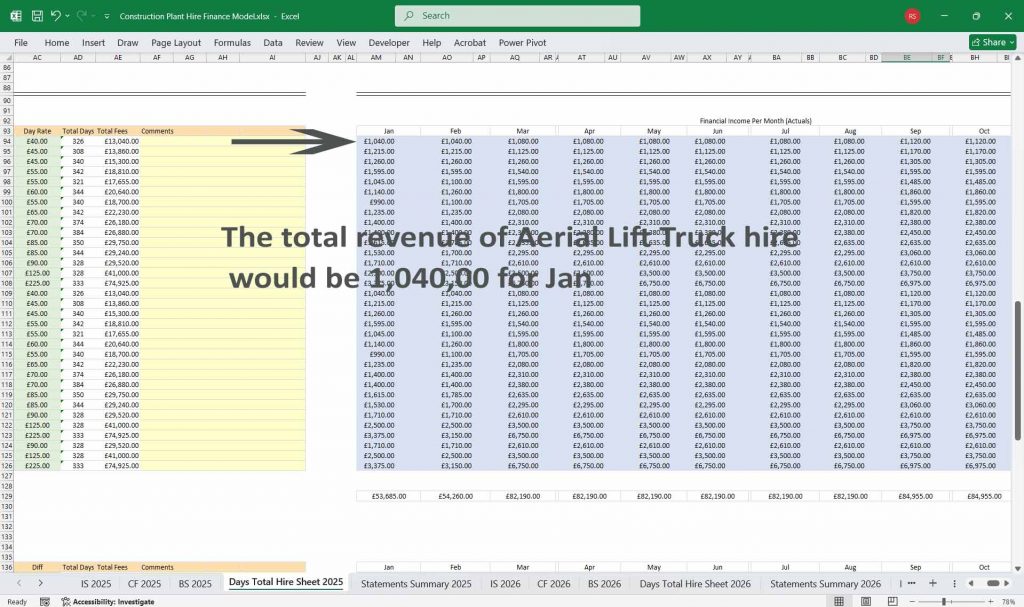Image resolution: width=1024 pixels, height=607 pixels.
Task: Add a new worksheet with the plus icon
Action: [933, 583]
